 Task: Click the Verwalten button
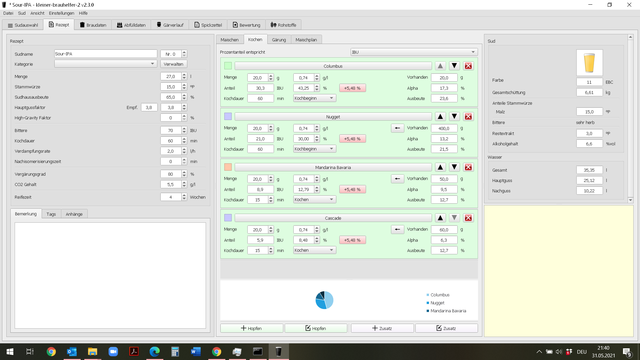tap(173, 64)
